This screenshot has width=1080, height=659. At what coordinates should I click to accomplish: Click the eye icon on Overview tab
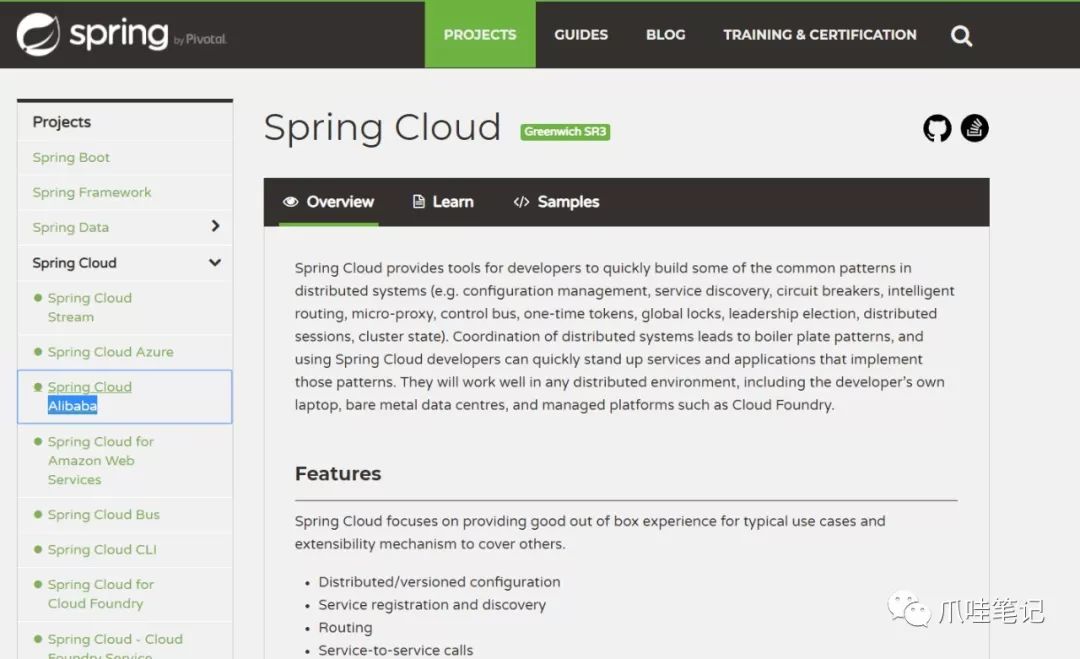pyautogui.click(x=291, y=202)
